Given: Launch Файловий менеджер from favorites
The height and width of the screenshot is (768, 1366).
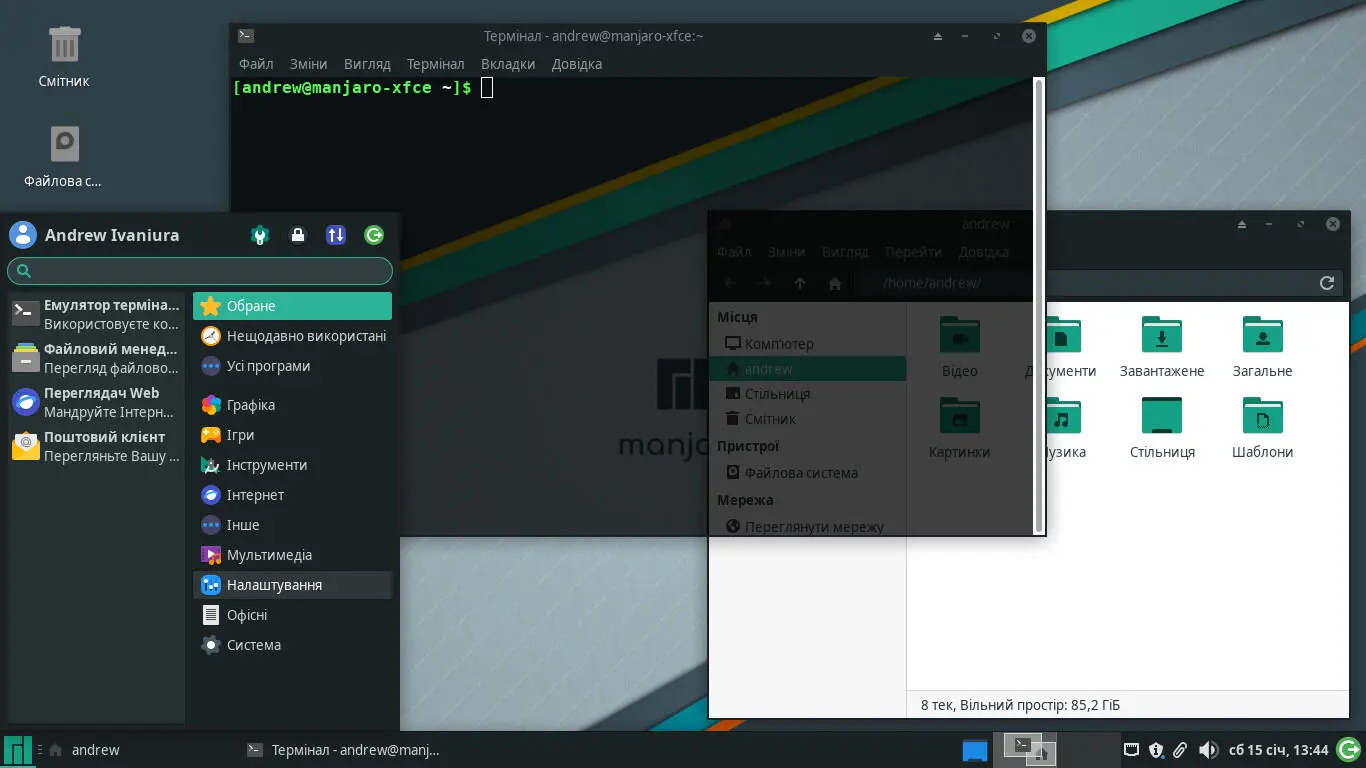Looking at the screenshot, I should click(96, 358).
